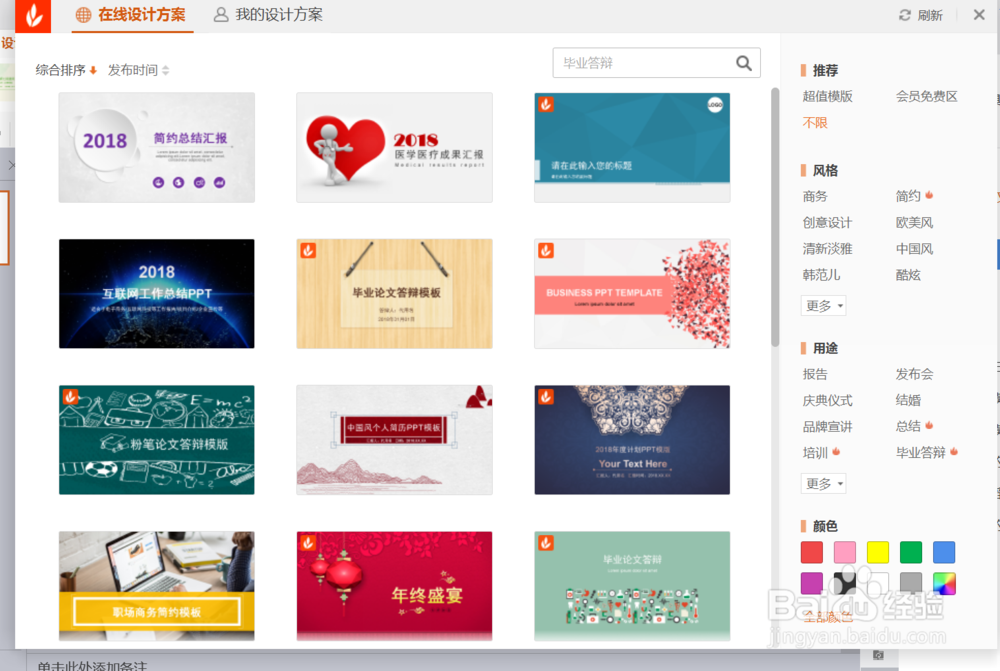Filter by 简约 style
1000x671 pixels.
click(908, 196)
